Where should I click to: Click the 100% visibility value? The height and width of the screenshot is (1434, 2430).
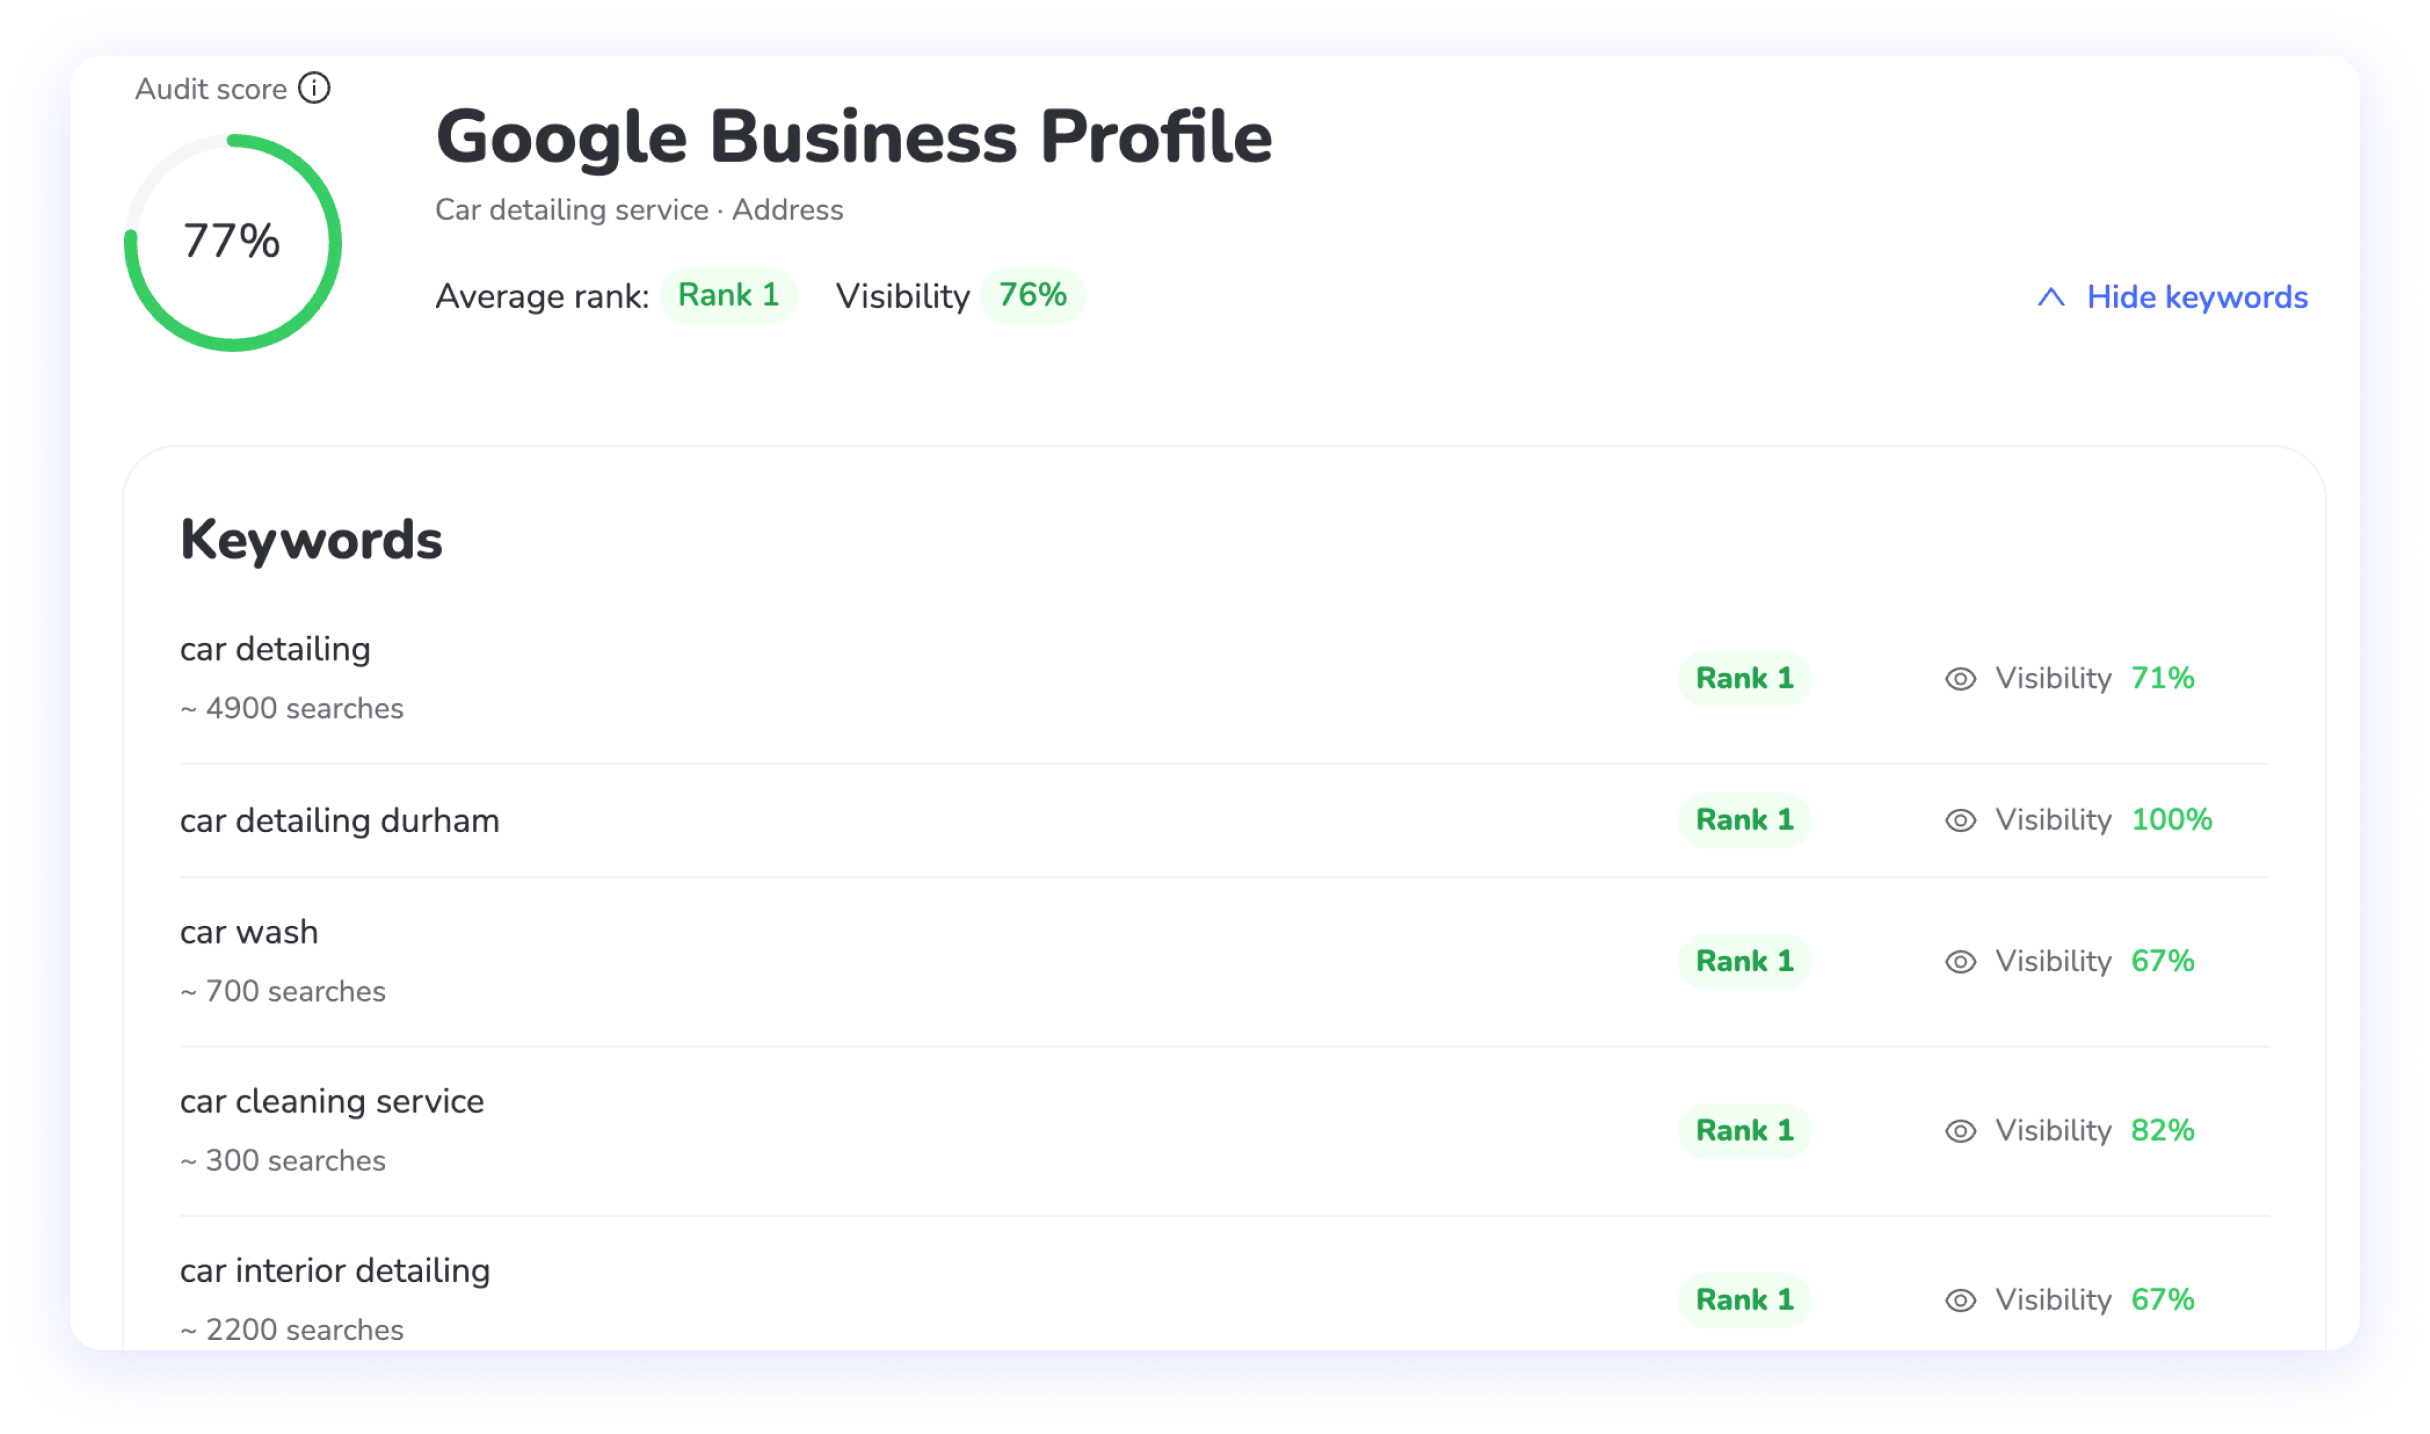2172,819
